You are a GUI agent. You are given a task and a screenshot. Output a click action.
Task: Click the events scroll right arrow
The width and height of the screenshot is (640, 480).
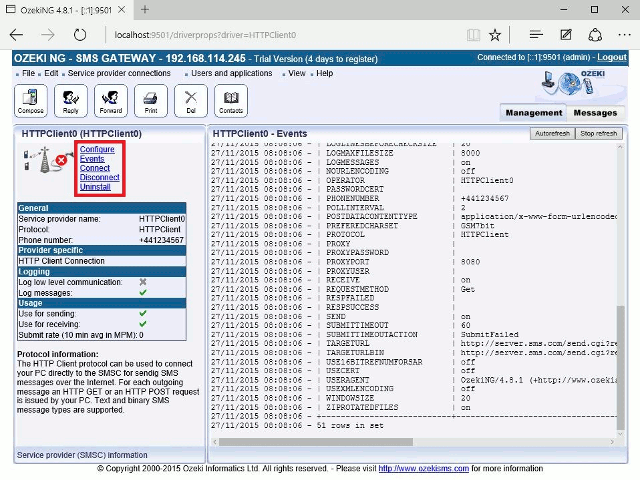[612, 442]
